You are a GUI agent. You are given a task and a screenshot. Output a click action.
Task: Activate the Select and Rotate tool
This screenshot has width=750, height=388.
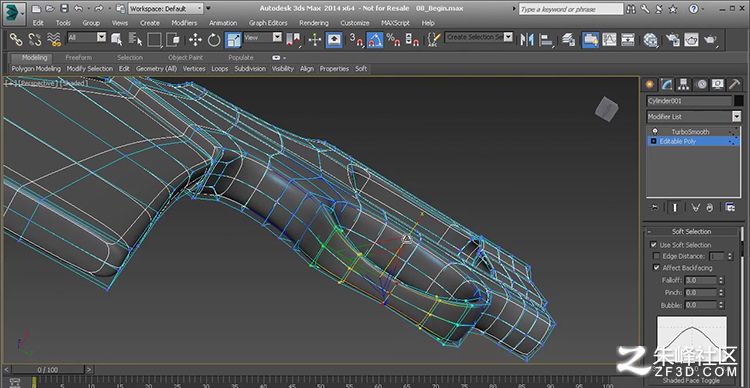point(214,40)
